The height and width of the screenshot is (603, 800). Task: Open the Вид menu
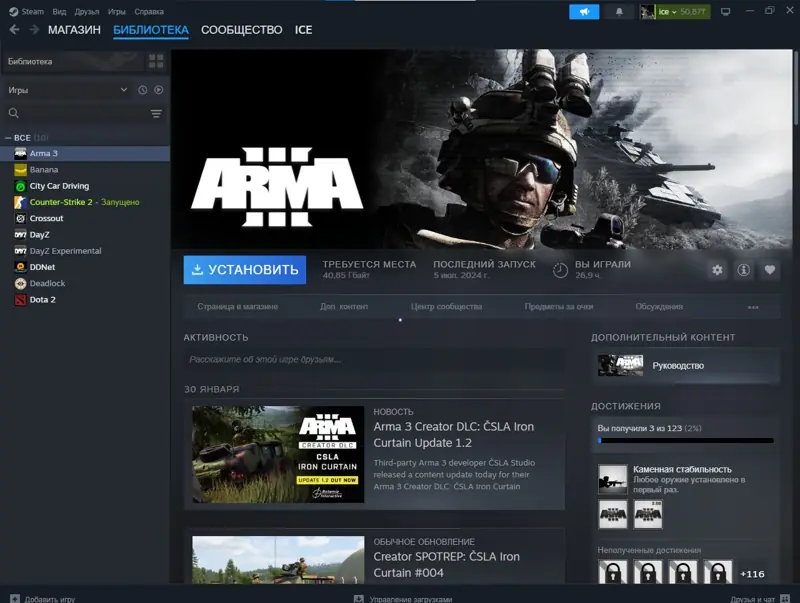(59, 11)
